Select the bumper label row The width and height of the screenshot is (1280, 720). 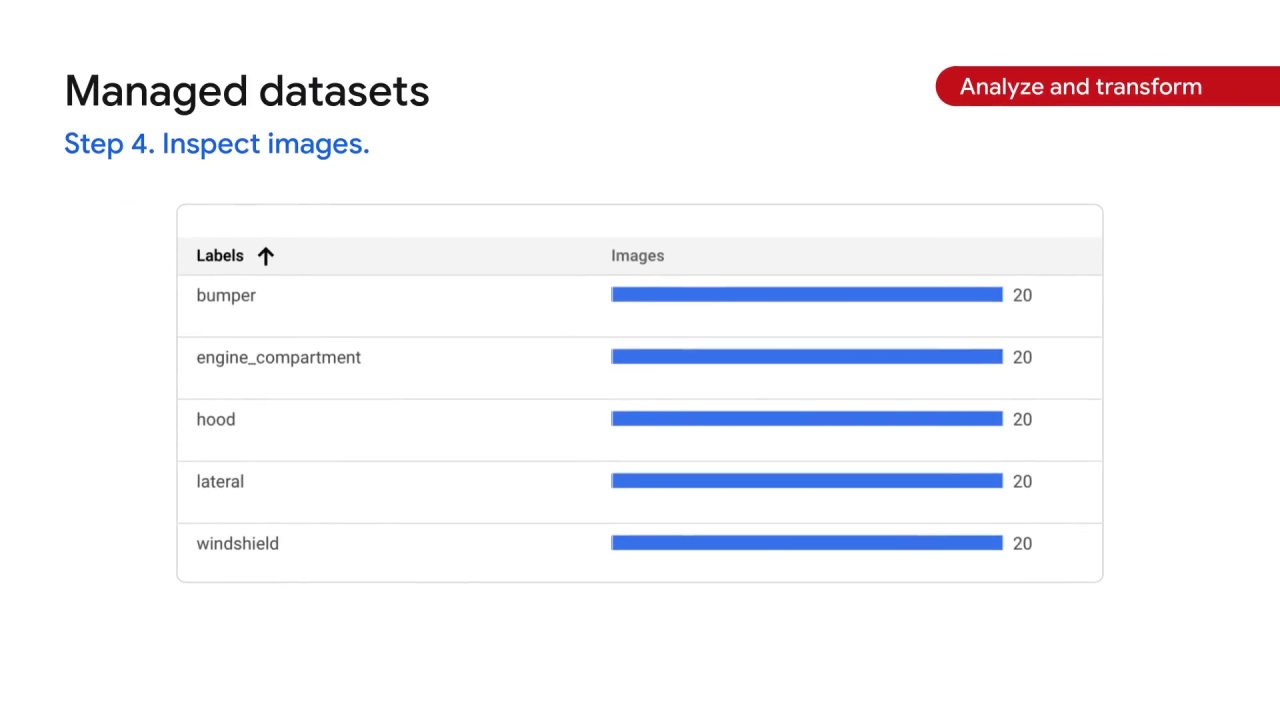coord(640,306)
